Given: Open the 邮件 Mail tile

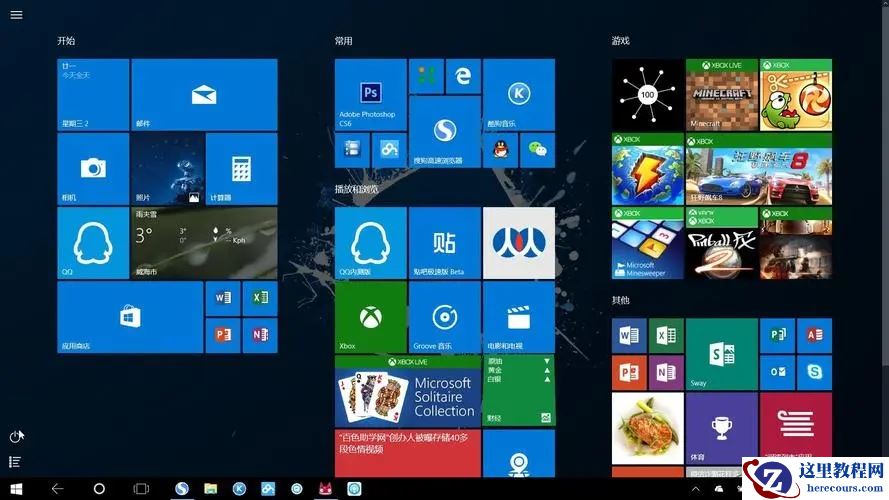Looking at the screenshot, I should (204, 95).
